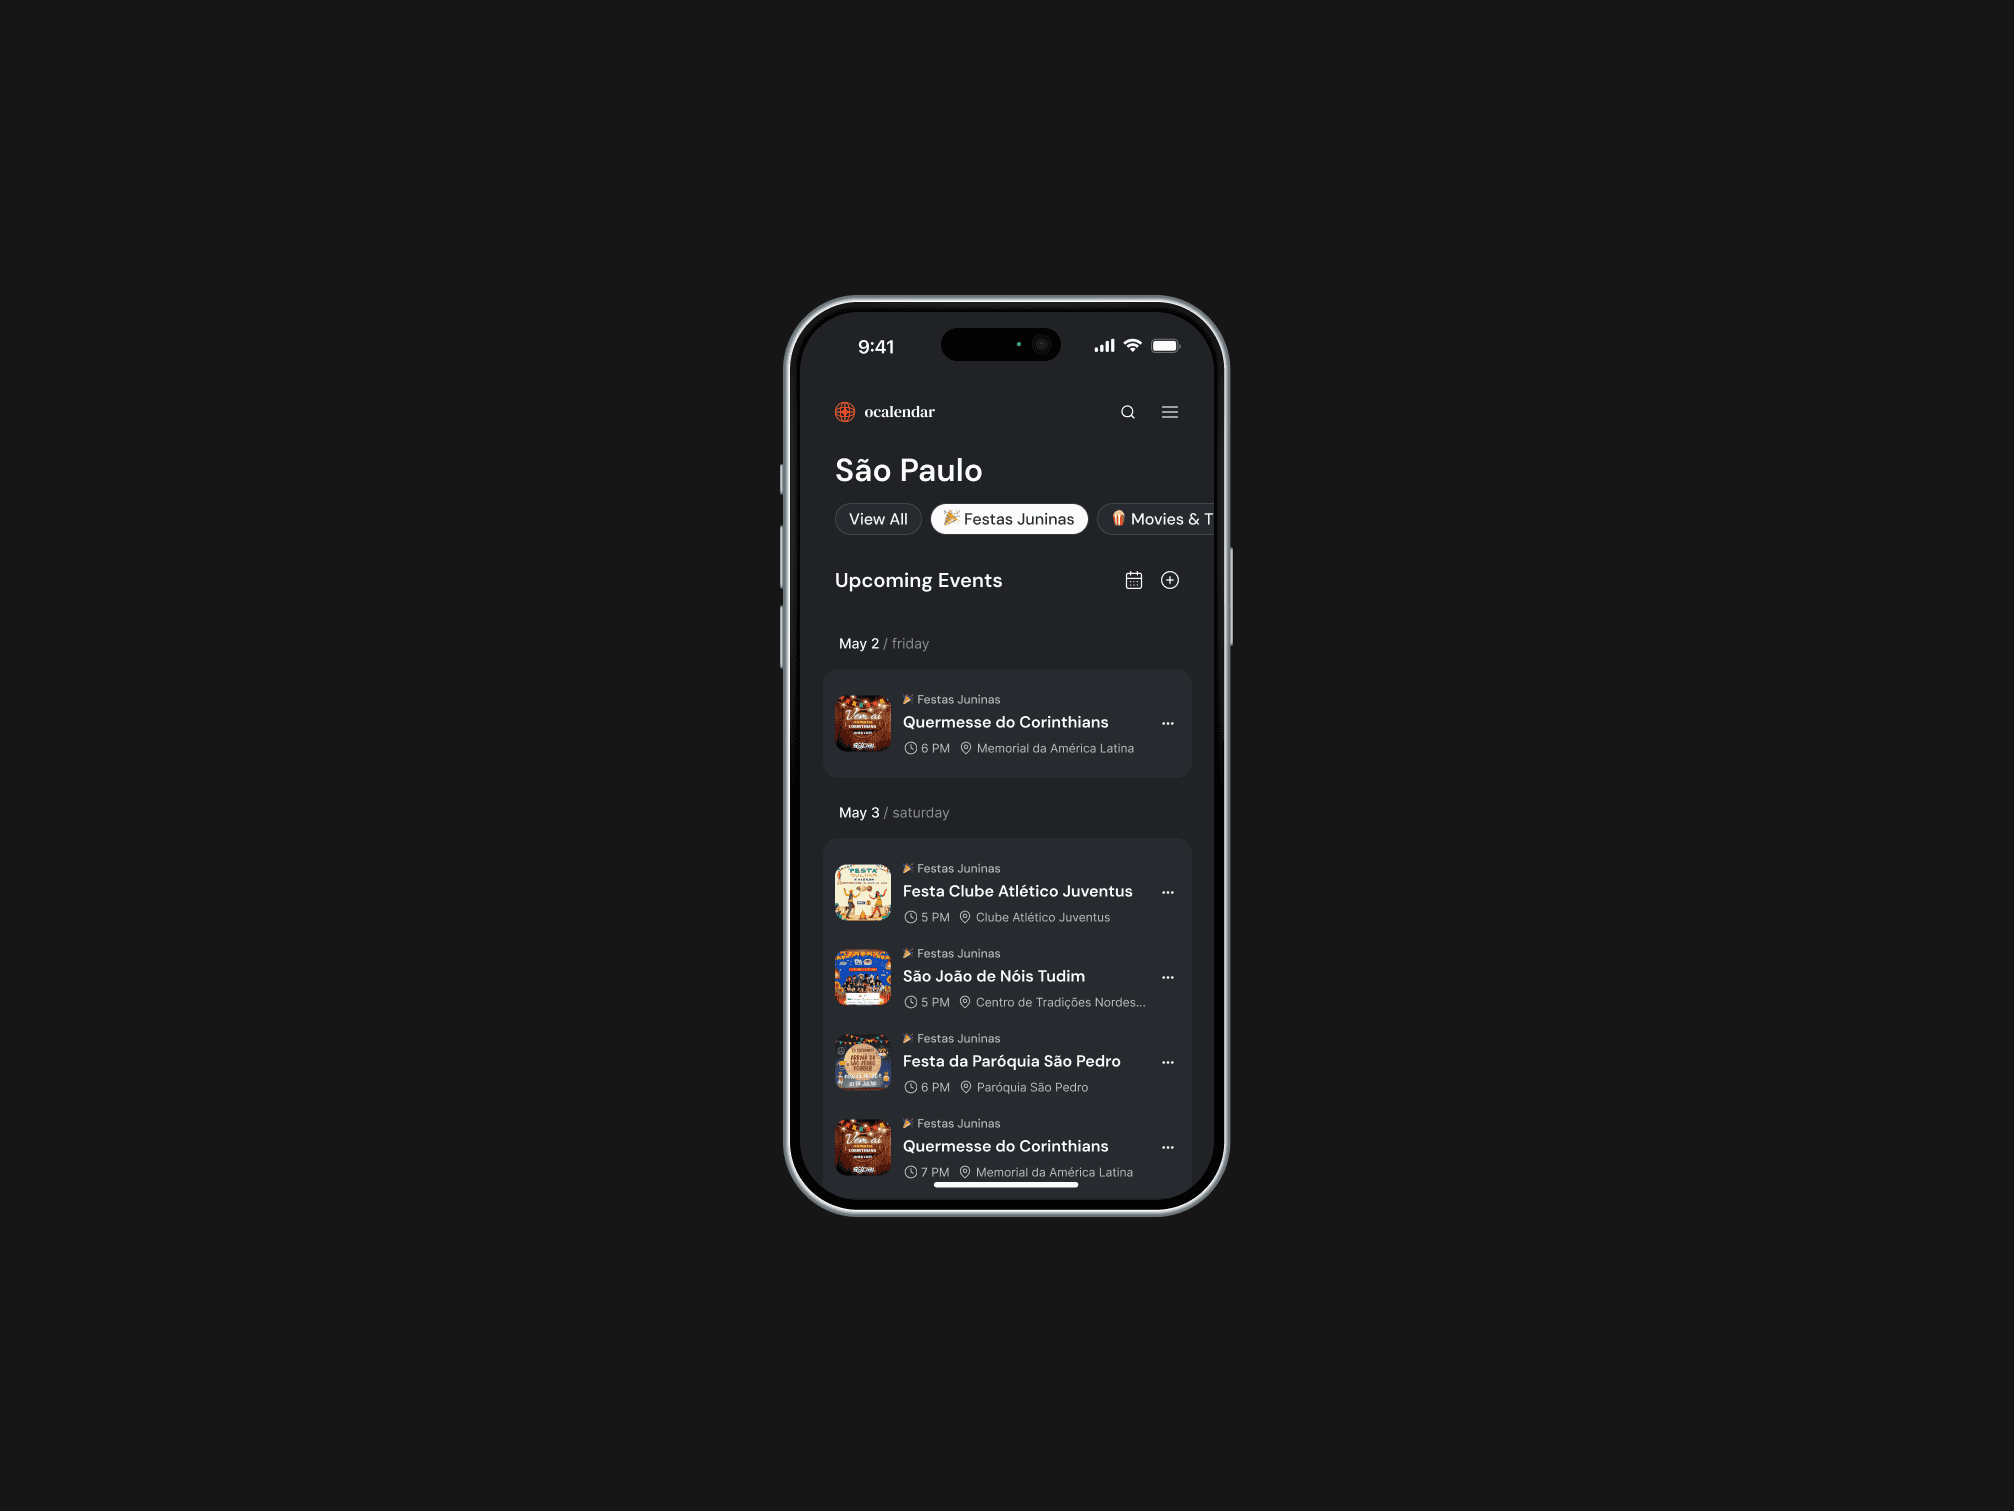Tap the three-dot menu on Festa Clube Atlético Juventus
The image size is (2014, 1511).
click(1170, 892)
